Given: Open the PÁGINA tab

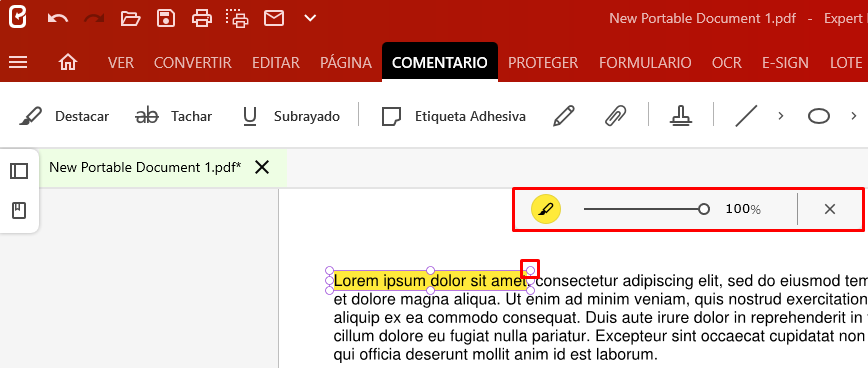Looking at the screenshot, I should (346, 63).
